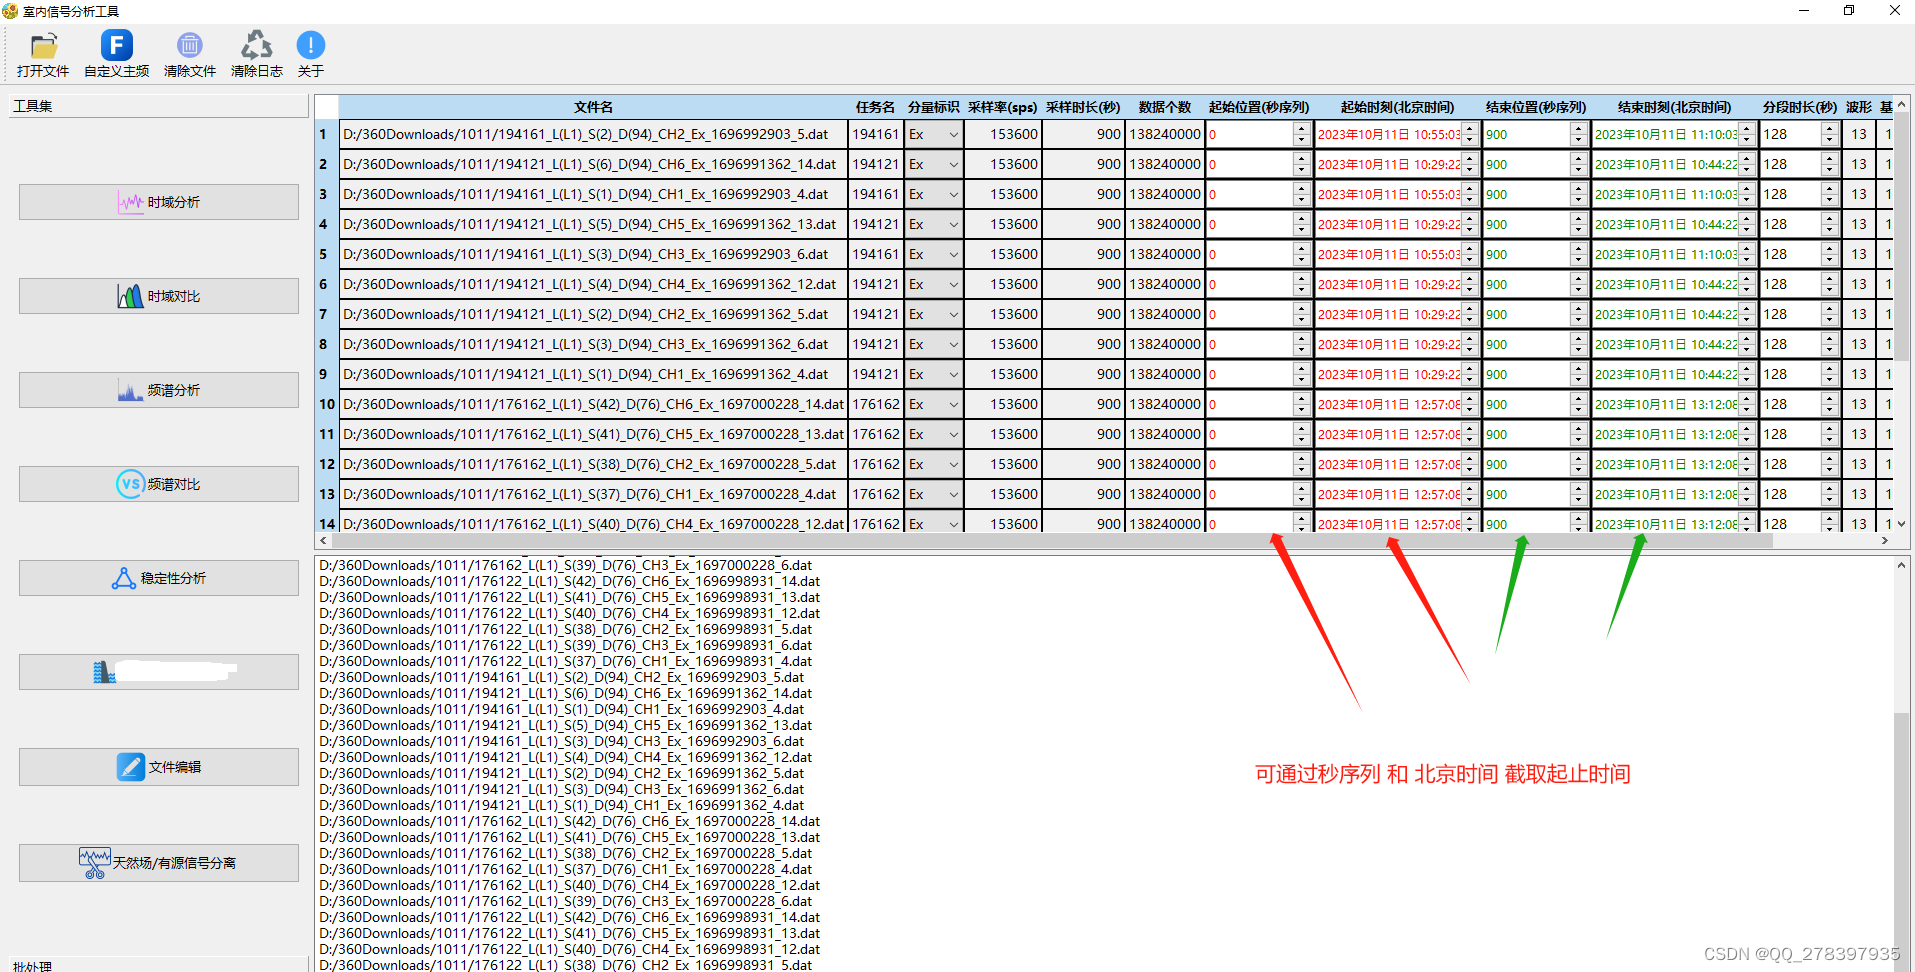Open the 关于 about dialog
The height and width of the screenshot is (972, 1915).
(310, 53)
